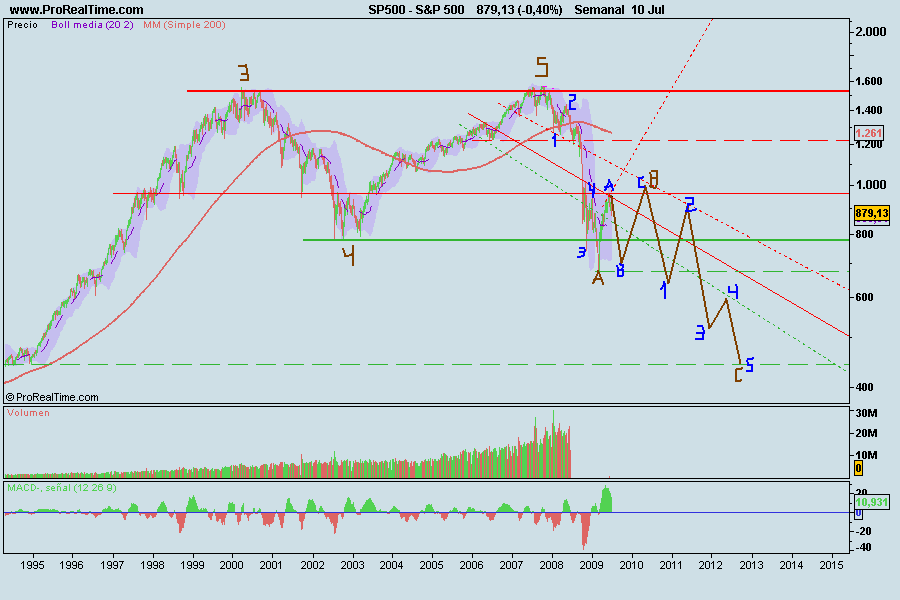The height and width of the screenshot is (600, 900).
Task: Click the 2013 year label
Action: point(751,565)
